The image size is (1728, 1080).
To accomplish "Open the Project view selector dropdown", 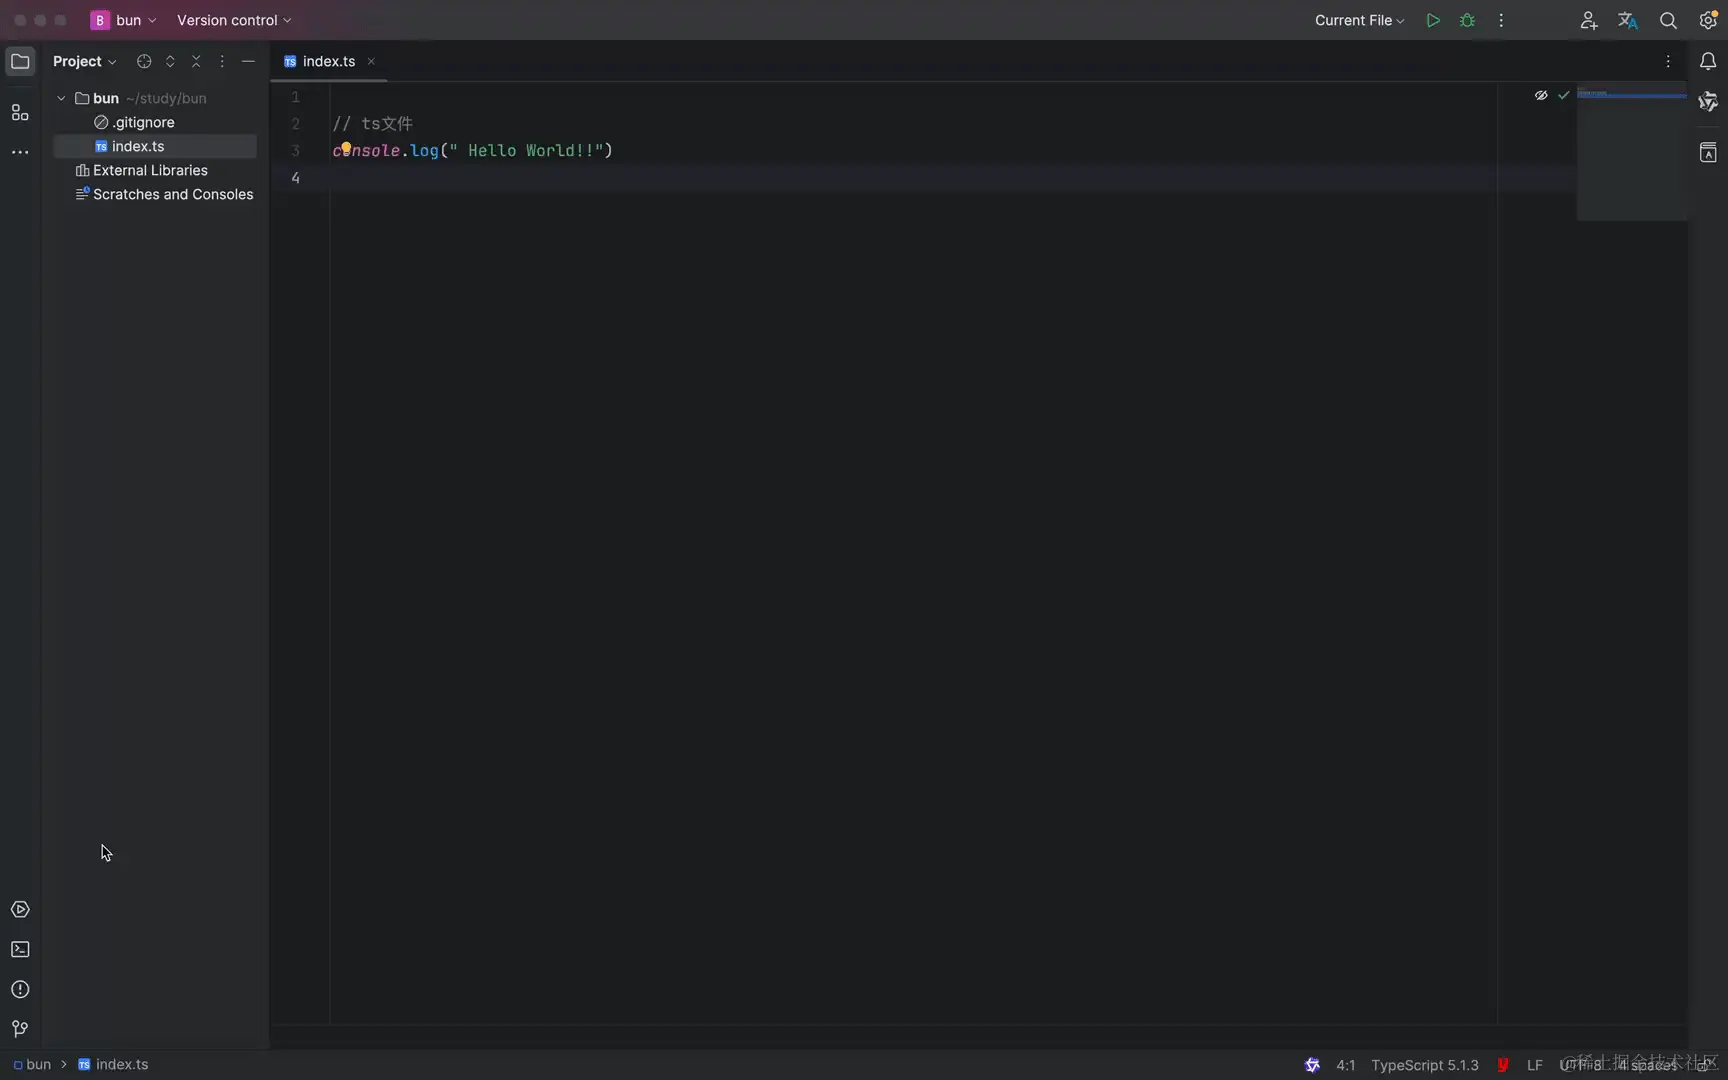I will click(85, 61).
